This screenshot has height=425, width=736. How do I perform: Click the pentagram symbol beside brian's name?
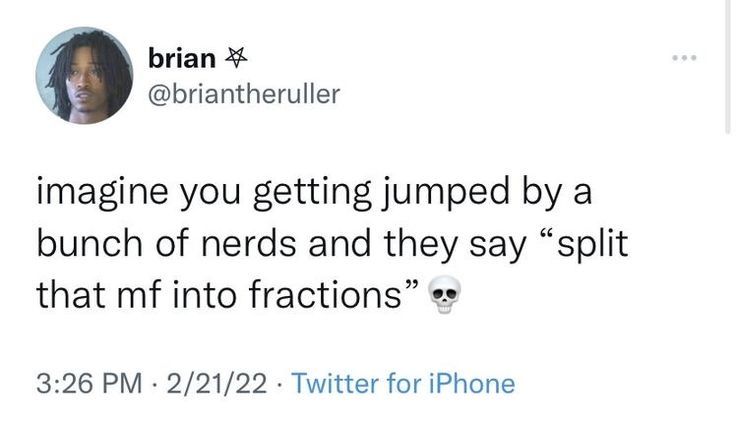pos(236,60)
